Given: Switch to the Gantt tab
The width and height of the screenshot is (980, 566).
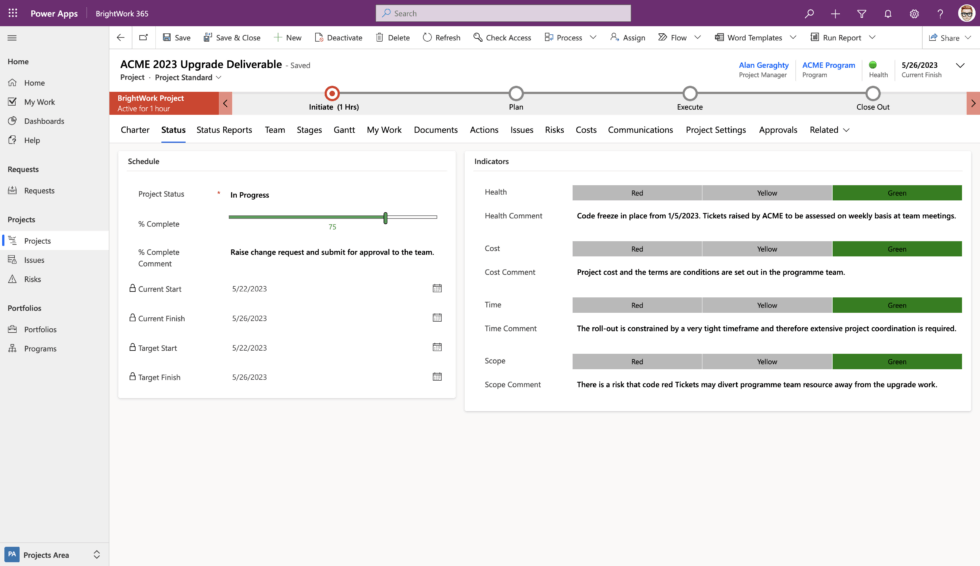Looking at the screenshot, I should (x=344, y=130).
